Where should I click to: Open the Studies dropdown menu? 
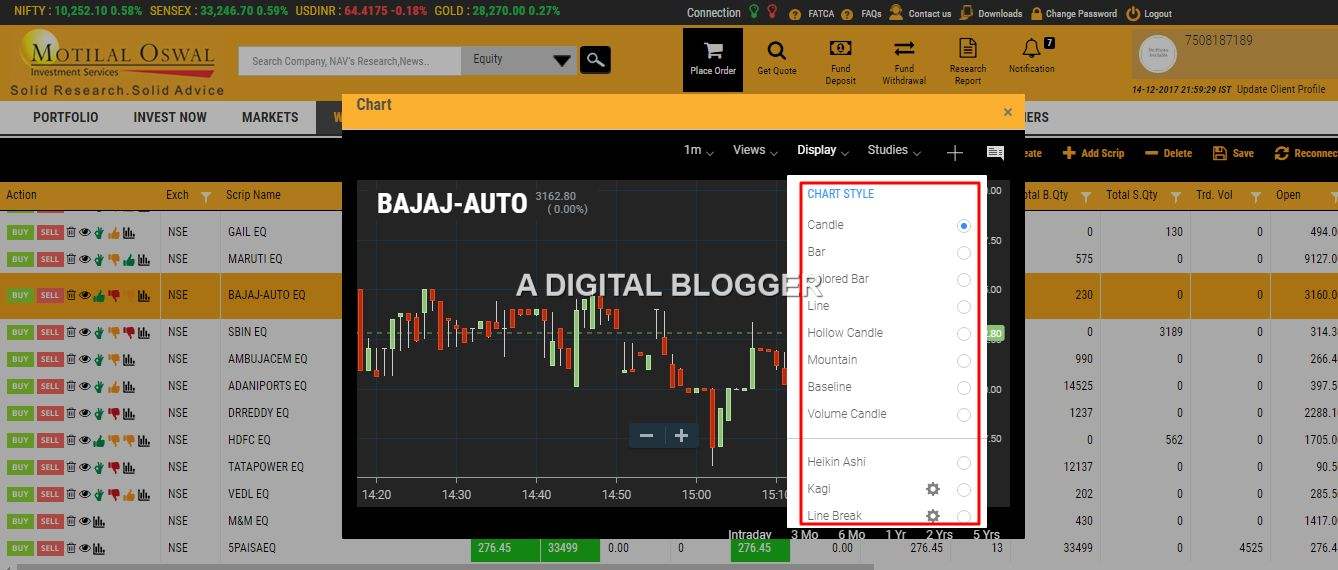click(893, 150)
